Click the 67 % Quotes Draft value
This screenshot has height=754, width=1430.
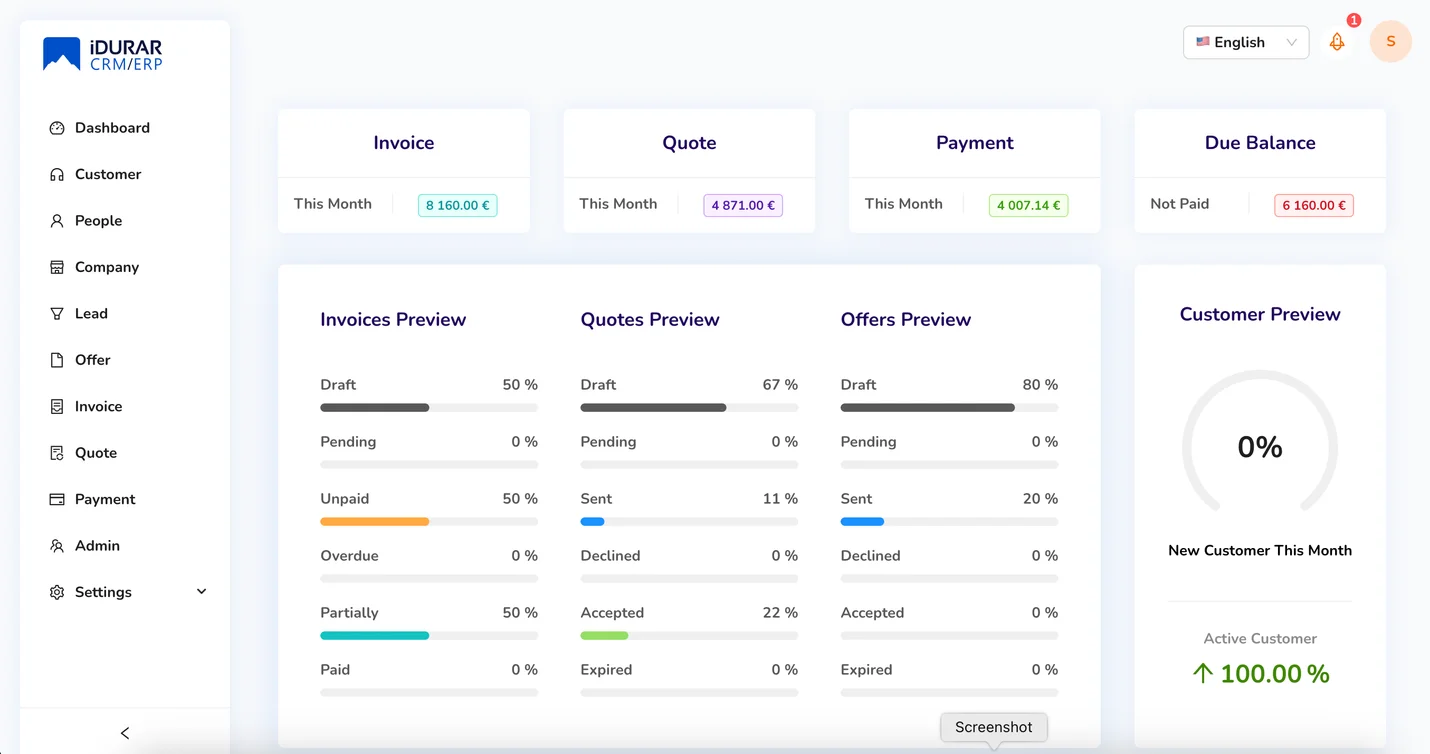(779, 385)
